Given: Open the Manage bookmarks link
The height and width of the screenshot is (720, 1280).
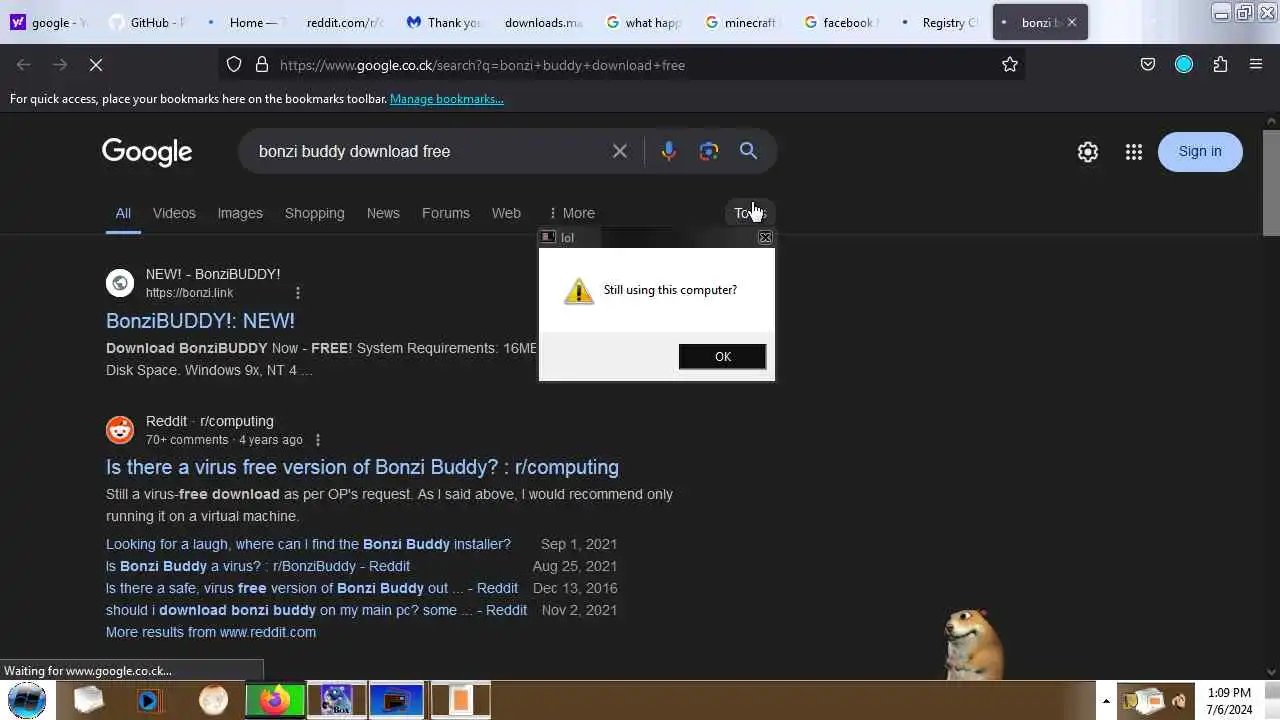Looking at the screenshot, I should pyautogui.click(x=447, y=99).
